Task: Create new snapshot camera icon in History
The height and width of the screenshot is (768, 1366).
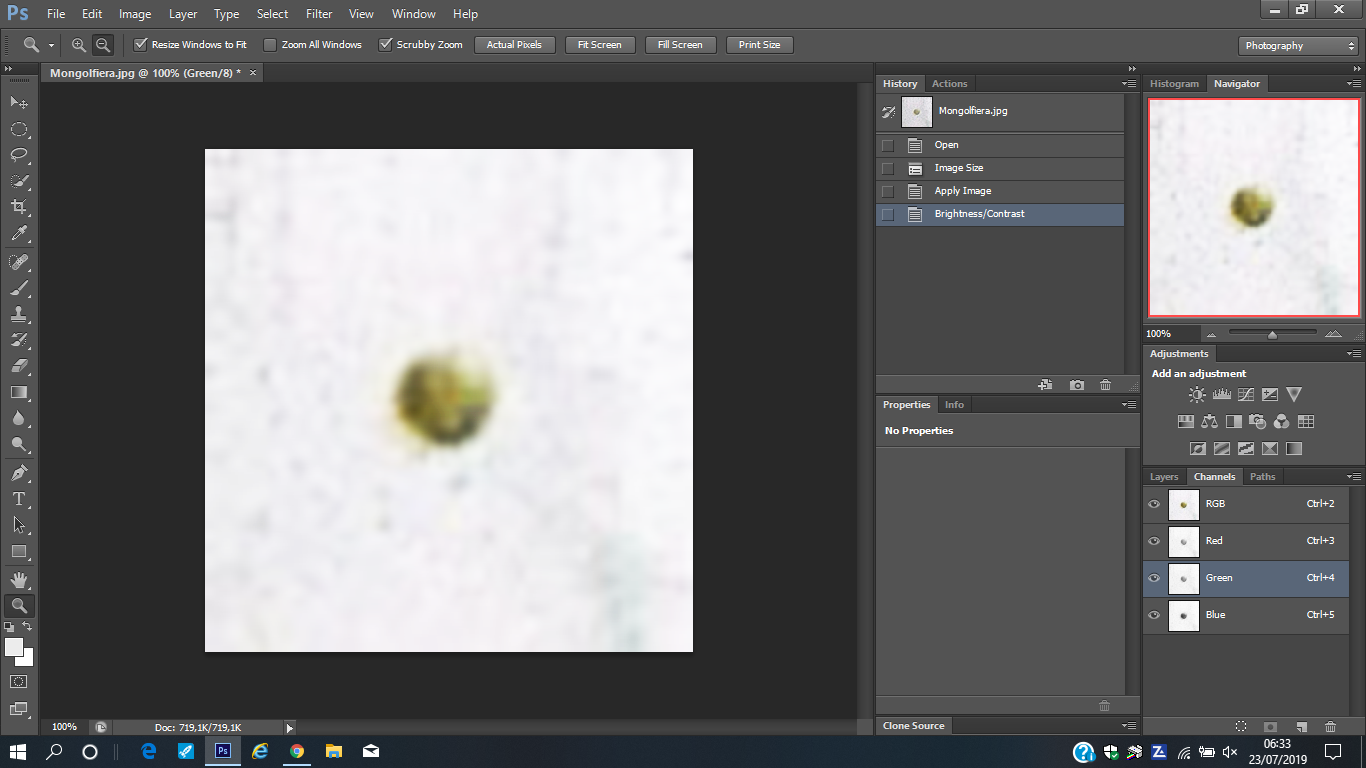Action: [1076, 385]
